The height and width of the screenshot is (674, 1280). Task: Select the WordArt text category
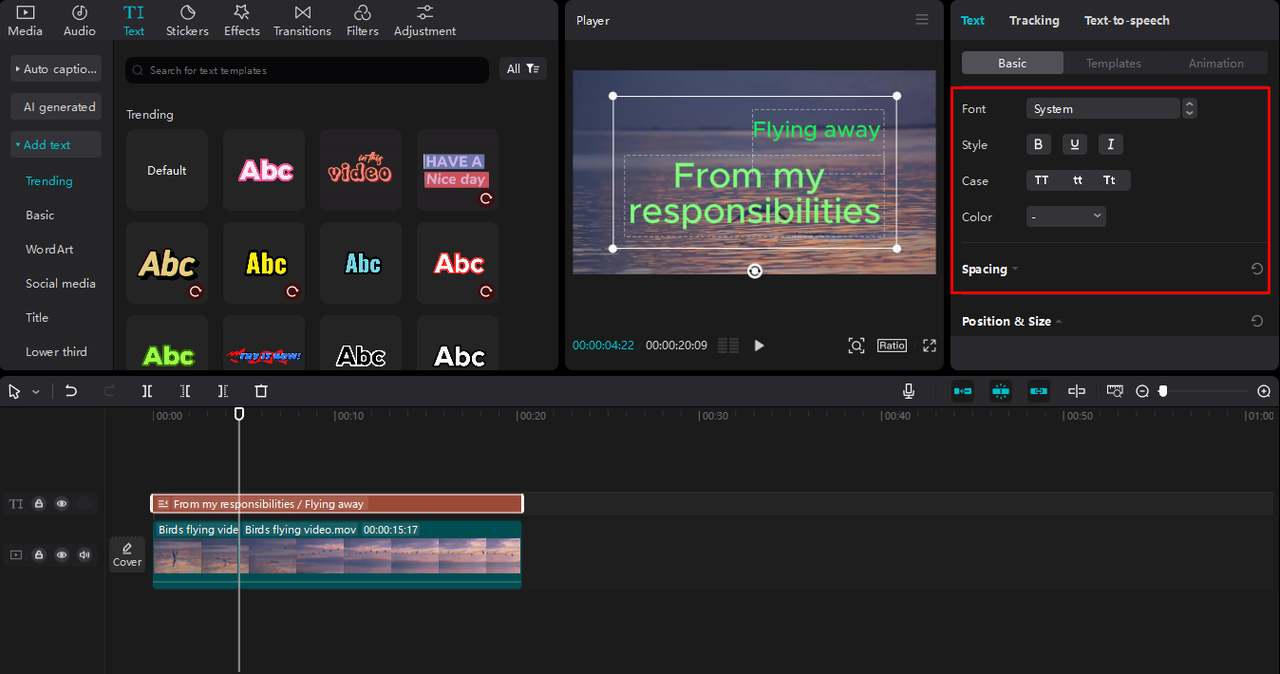point(50,249)
